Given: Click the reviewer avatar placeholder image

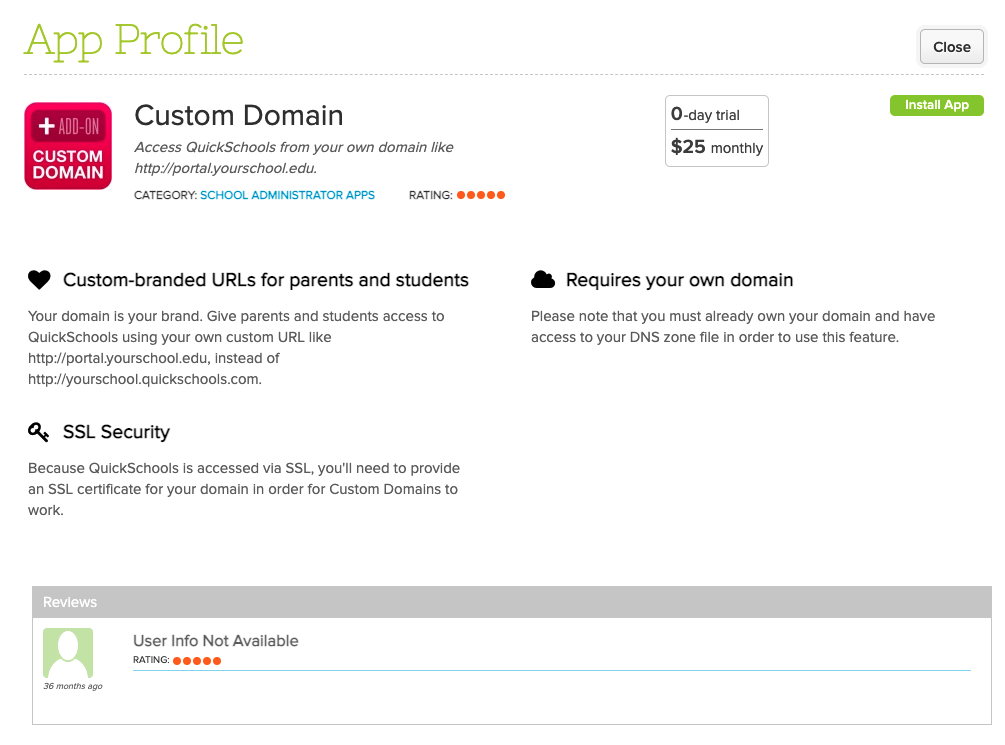Looking at the screenshot, I should click(x=68, y=653).
